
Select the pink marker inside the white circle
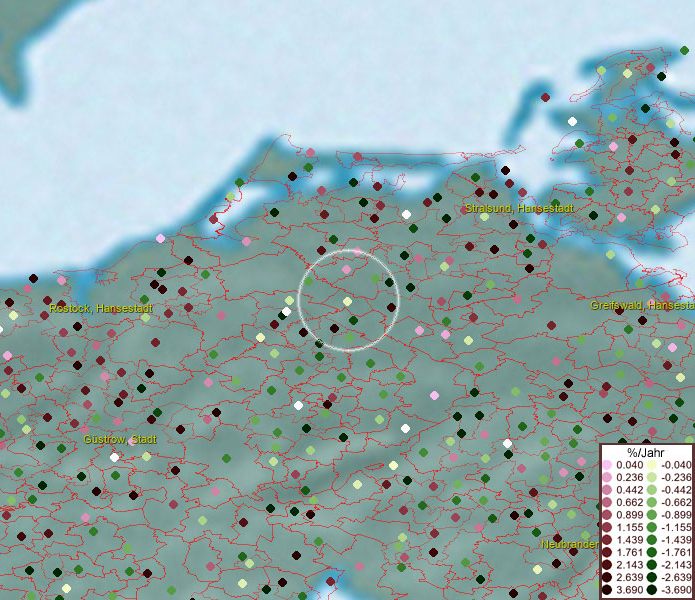click(346, 269)
